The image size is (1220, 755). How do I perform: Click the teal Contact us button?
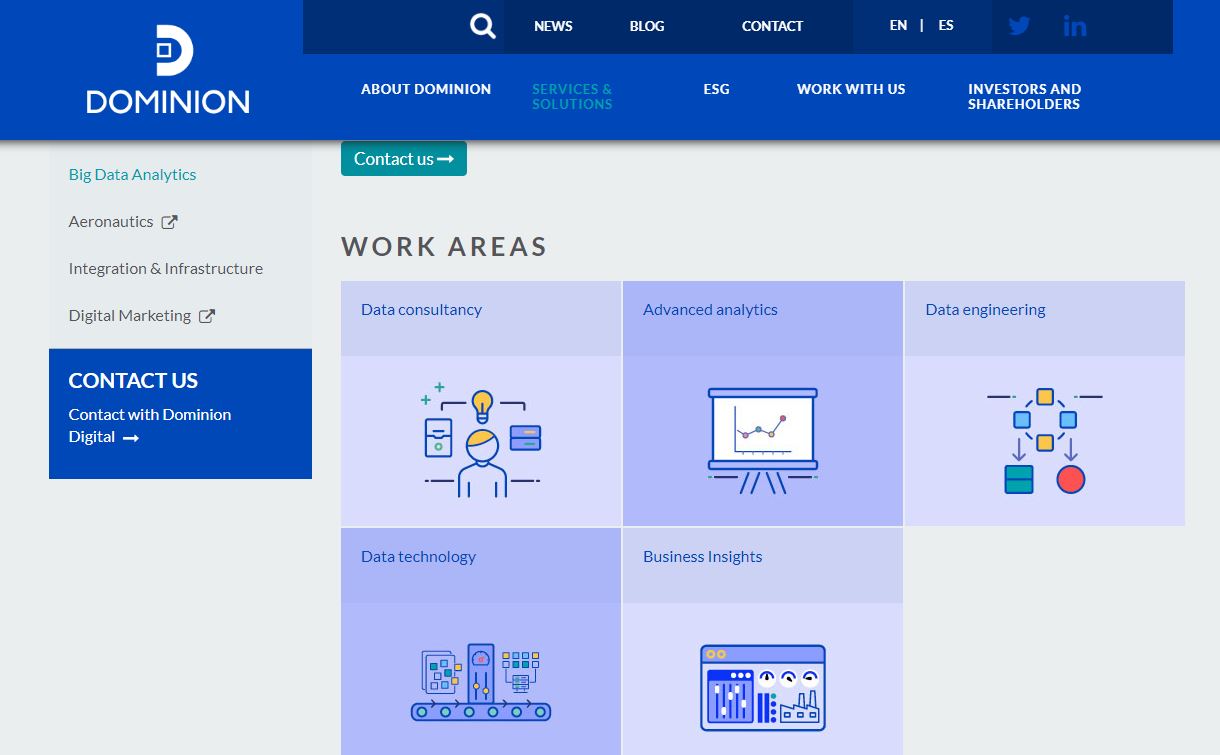pos(404,159)
